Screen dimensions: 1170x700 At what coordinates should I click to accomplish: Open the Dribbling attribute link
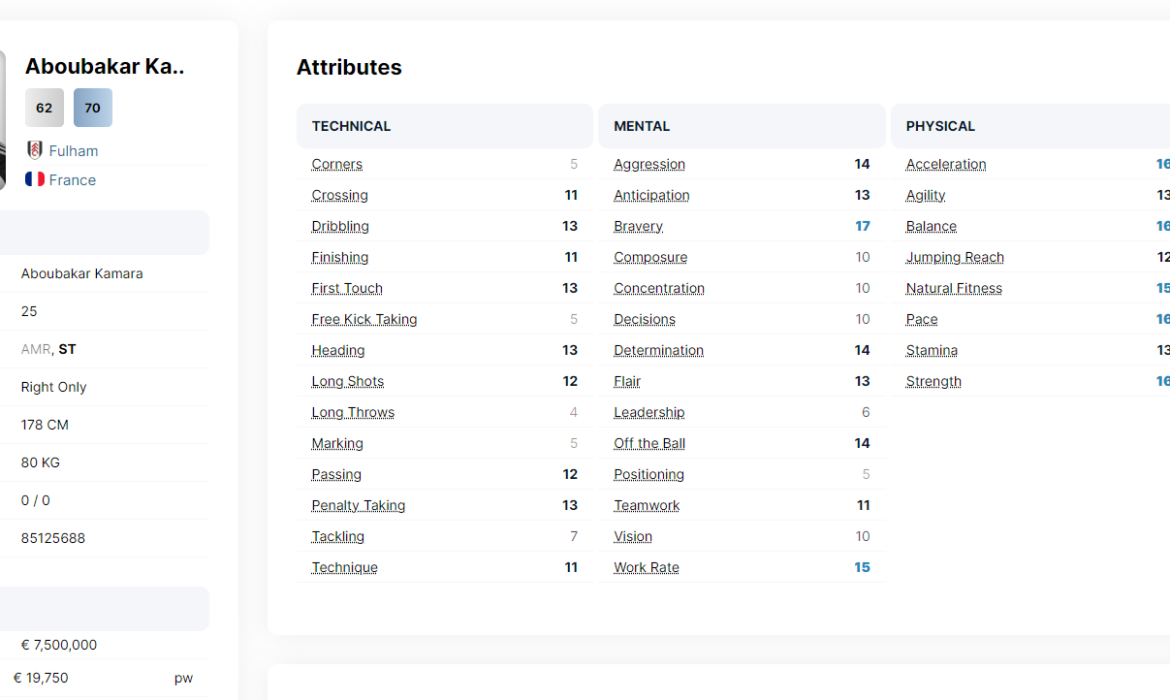pyautogui.click(x=340, y=226)
